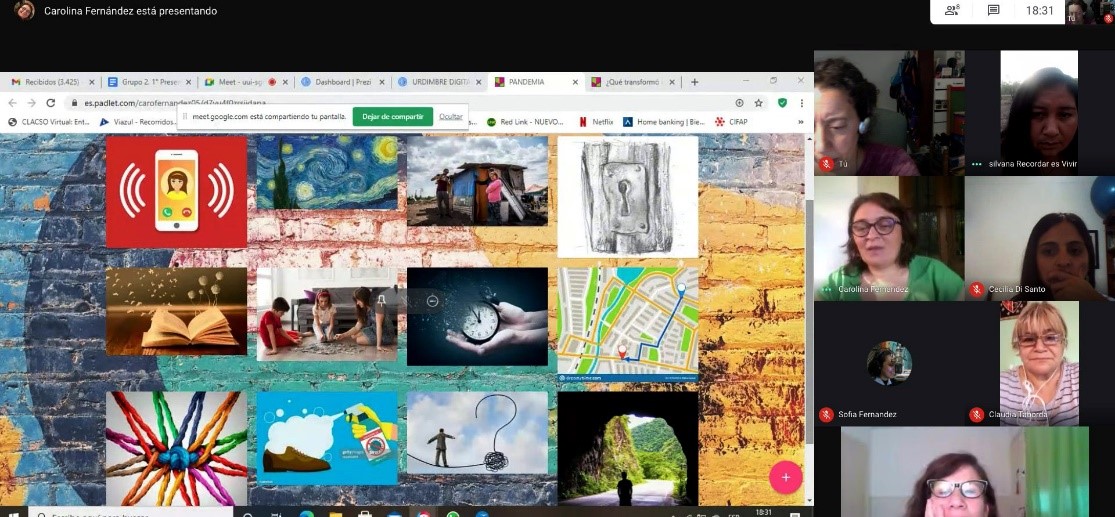Bookmark this page with the star icon
This screenshot has width=1115, height=517.
[x=759, y=102]
